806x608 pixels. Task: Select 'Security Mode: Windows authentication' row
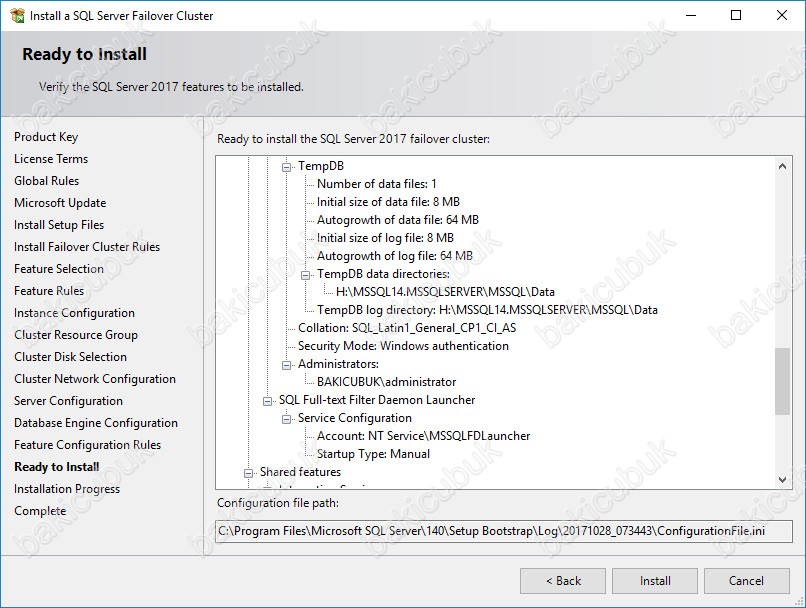pos(404,346)
